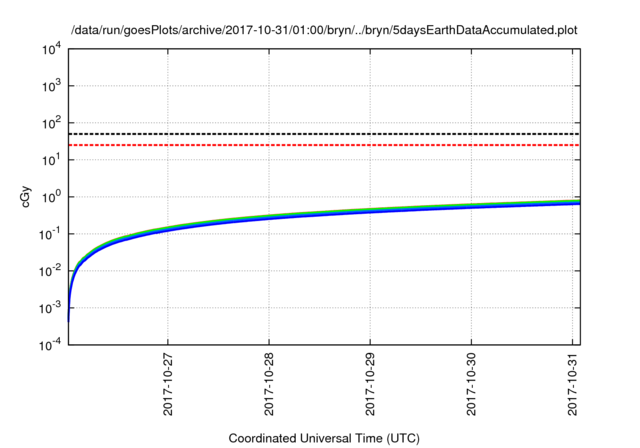Image resolution: width=640 pixels, height=448 pixels.
Task: Click the 10^1 y-axis tick label
Action: click(51, 160)
